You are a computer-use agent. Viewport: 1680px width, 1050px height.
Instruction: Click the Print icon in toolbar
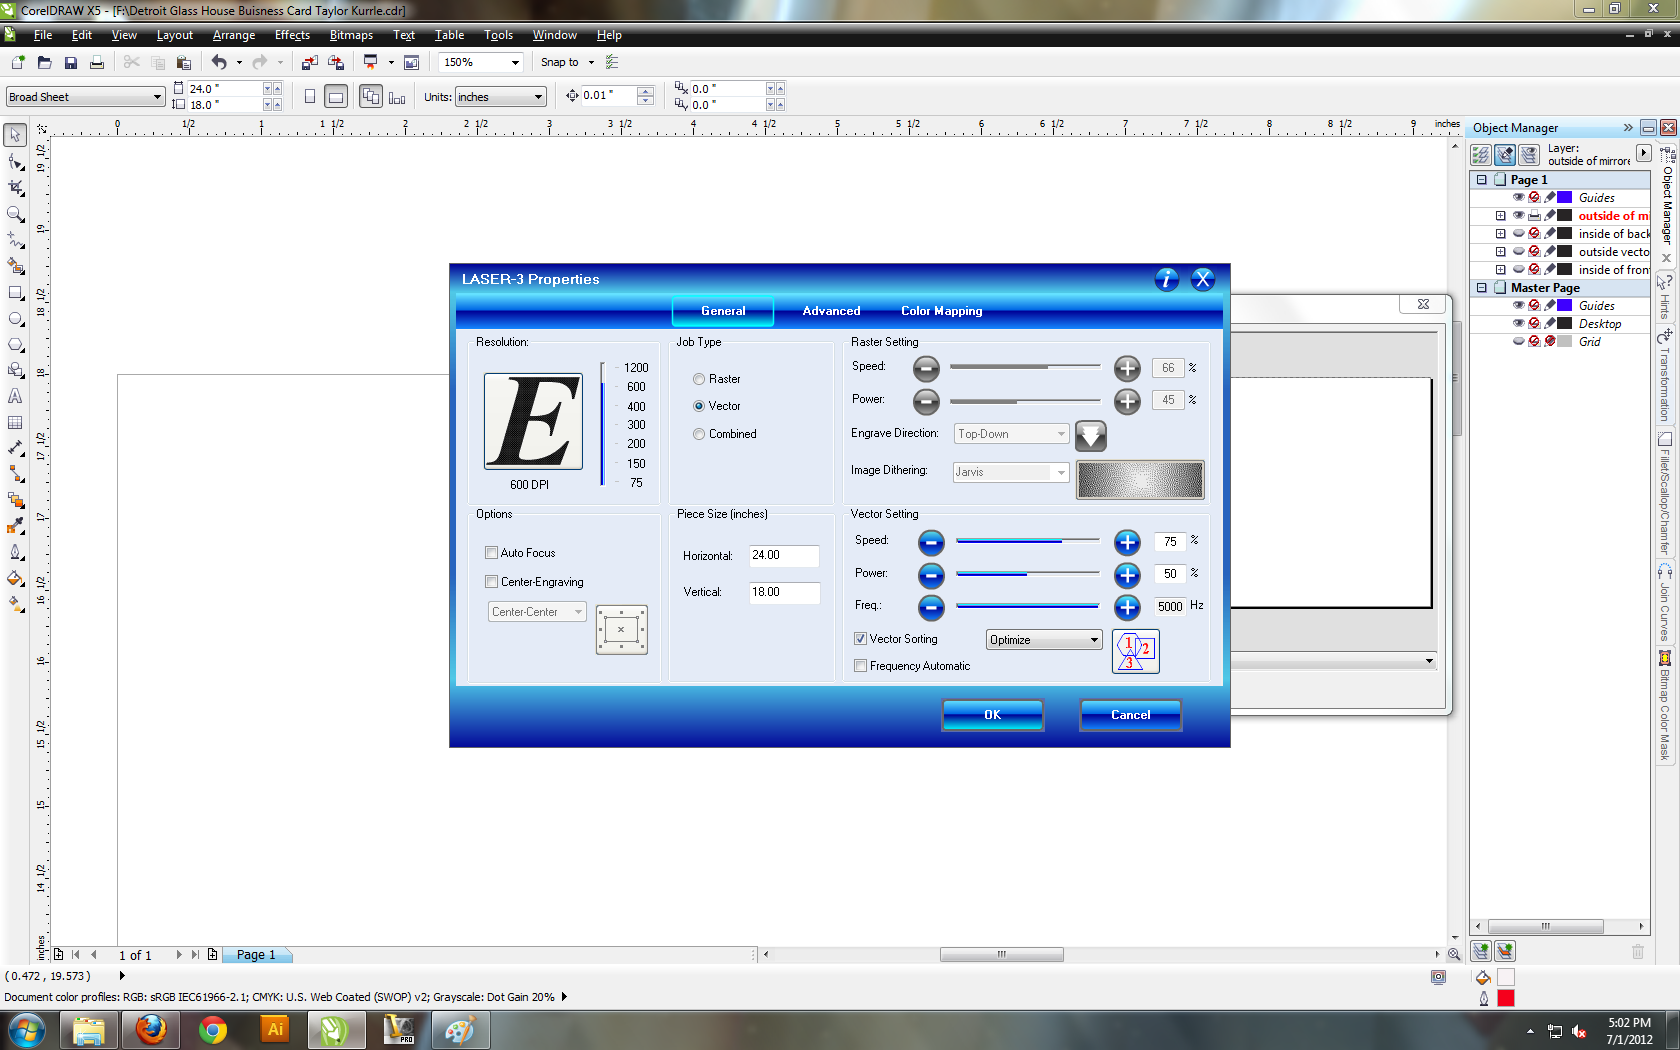tap(97, 62)
